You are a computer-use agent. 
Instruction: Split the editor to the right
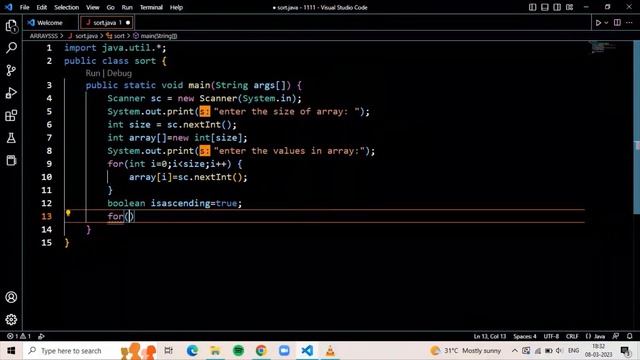point(617,23)
